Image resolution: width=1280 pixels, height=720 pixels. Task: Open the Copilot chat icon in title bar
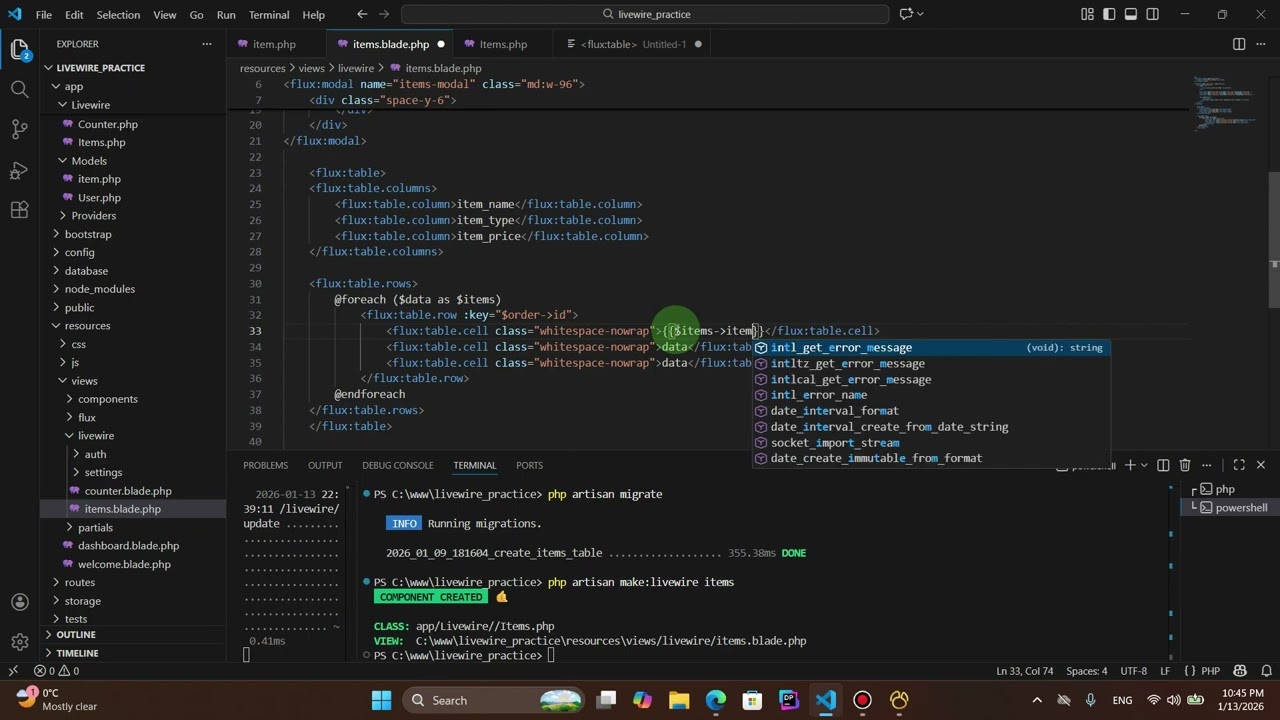(x=906, y=14)
